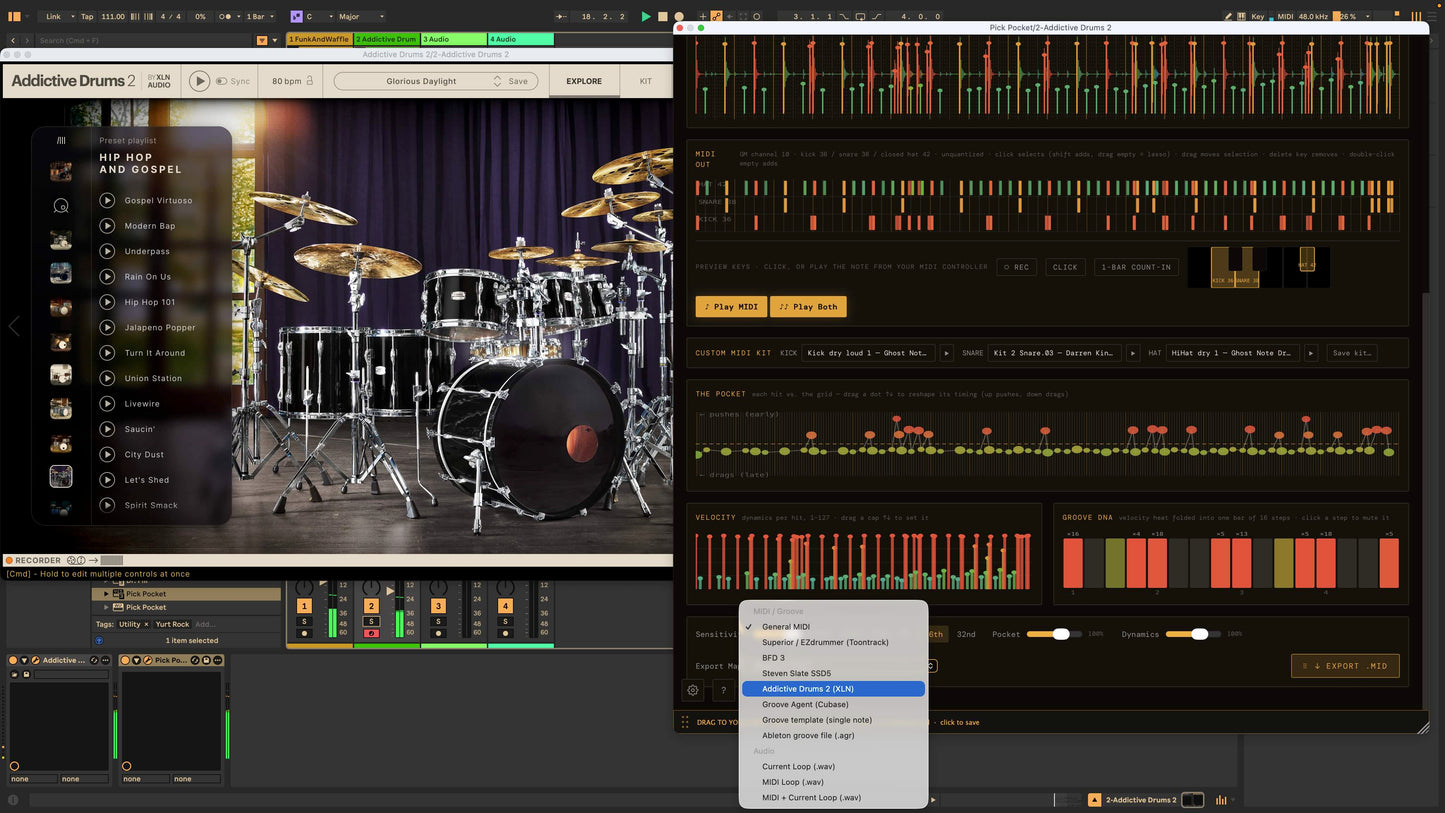This screenshot has height=813, width=1445.
Task: Choose Groove Agent (Cubase) from menu
Action: [x=833, y=704]
